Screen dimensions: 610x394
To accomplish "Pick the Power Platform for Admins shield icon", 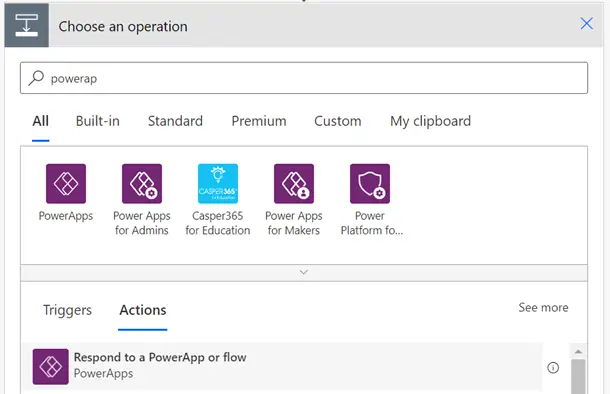I will [x=370, y=184].
